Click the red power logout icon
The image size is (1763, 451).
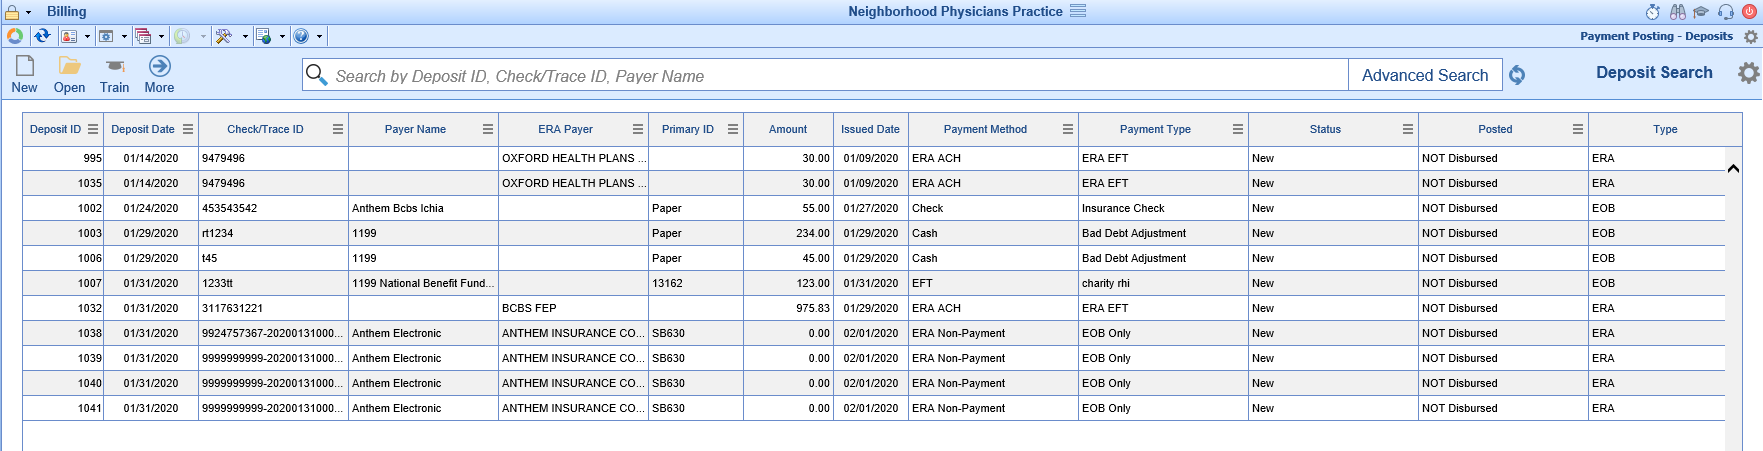1749,12
